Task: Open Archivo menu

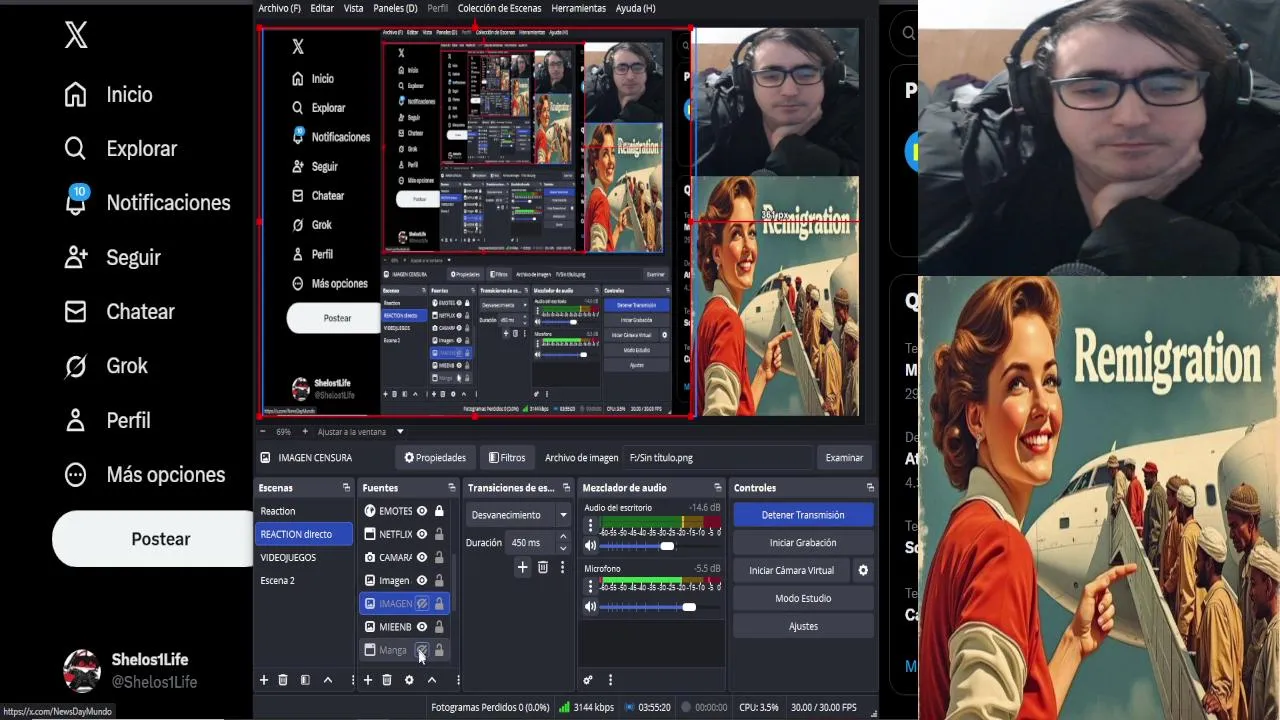Action: [279, 8]
